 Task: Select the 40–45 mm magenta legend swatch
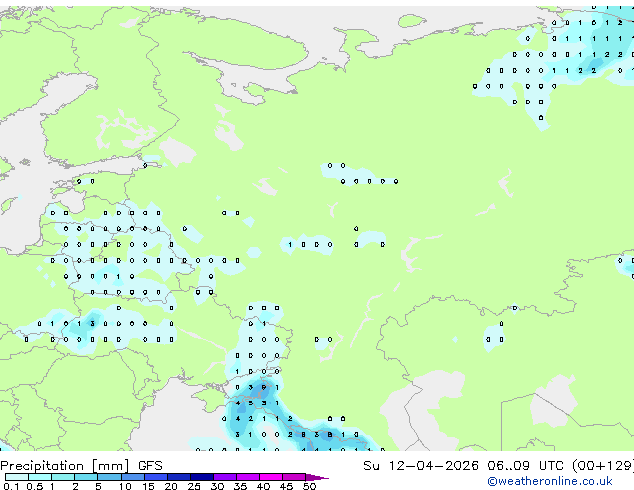[x=271, y=477]
